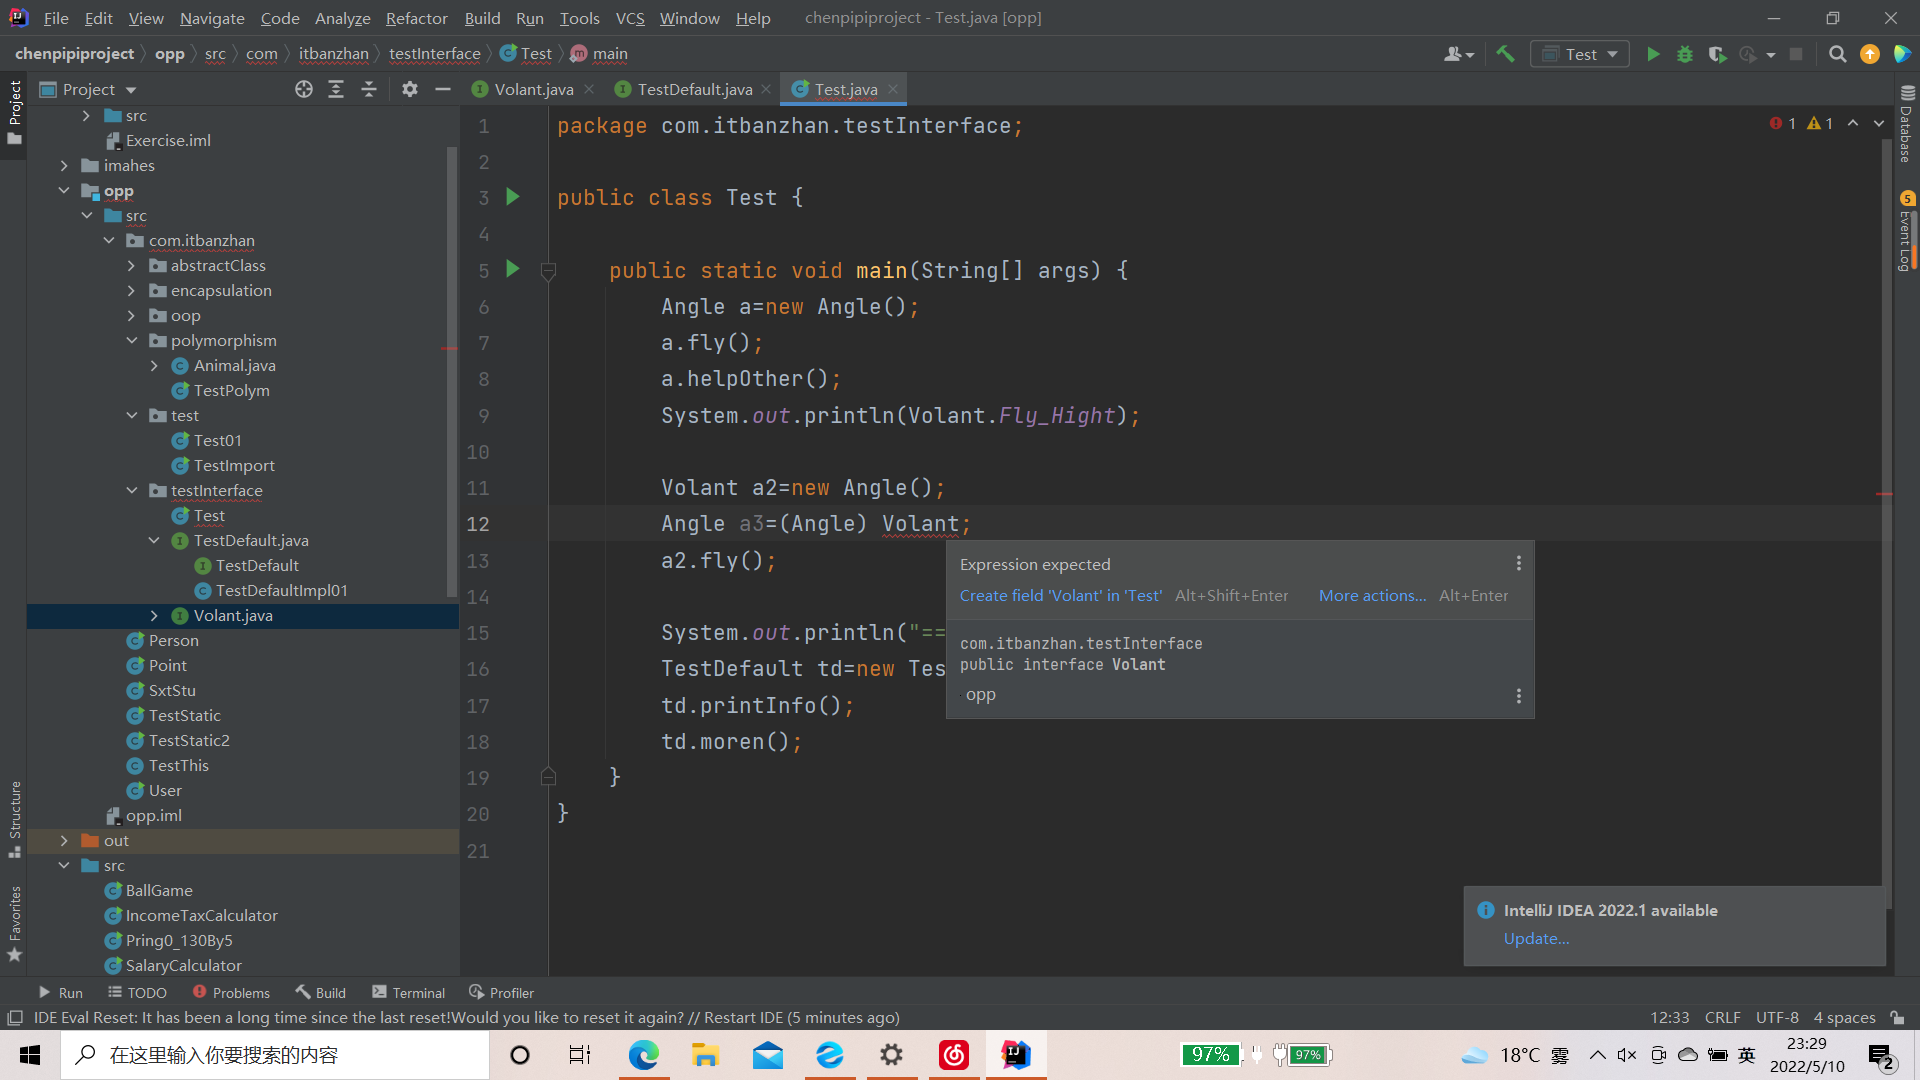The height and width of the screenshot is (1080, 1920).
Task: Open the Refactor menu
Action: coord(416,18)
